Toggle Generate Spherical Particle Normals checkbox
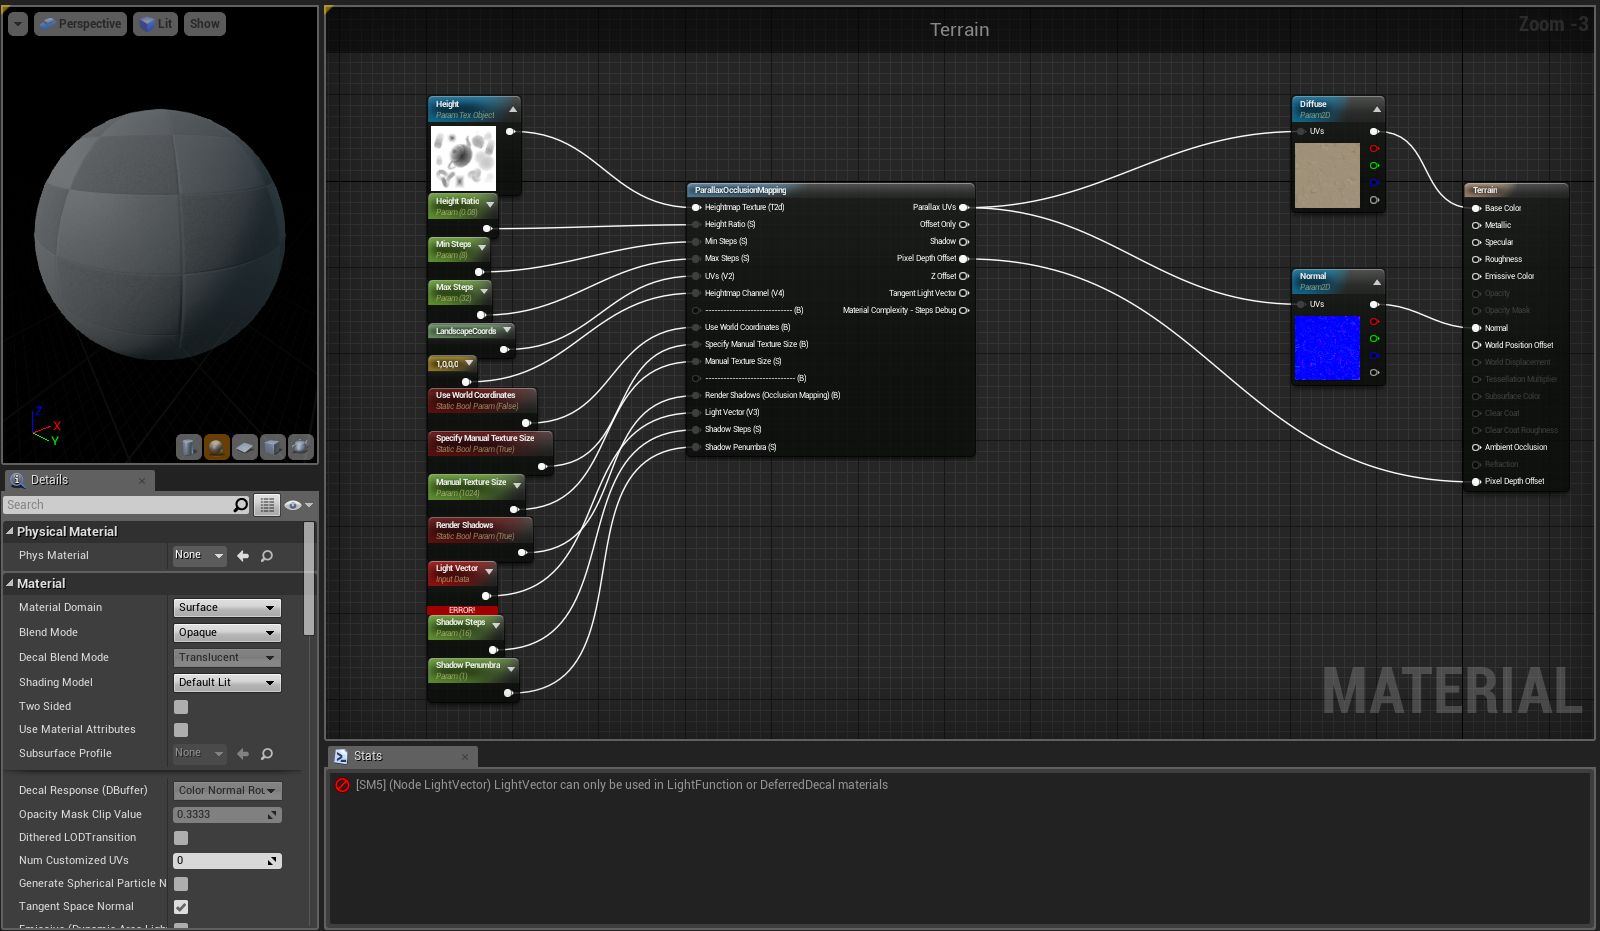1600x931 pixels. click(x=181, y=884)
